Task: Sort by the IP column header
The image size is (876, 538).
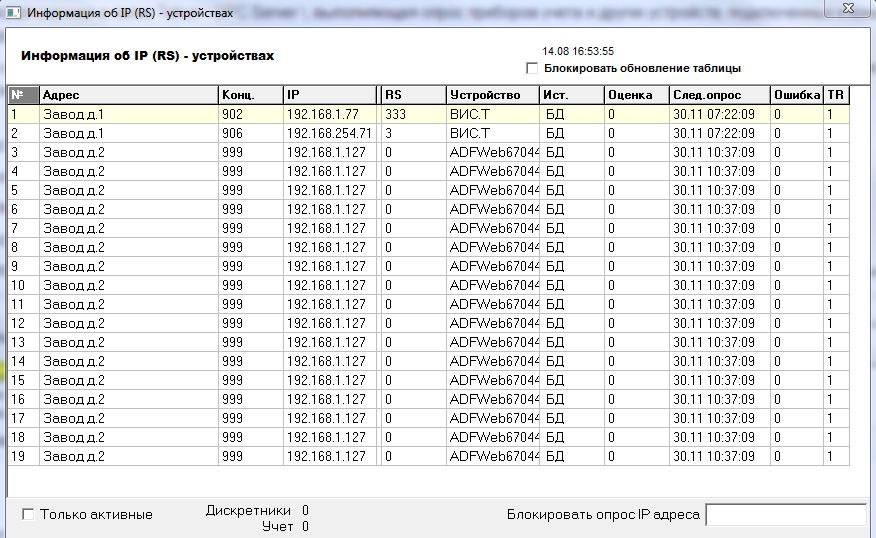Action: click(x=330, y=95)
